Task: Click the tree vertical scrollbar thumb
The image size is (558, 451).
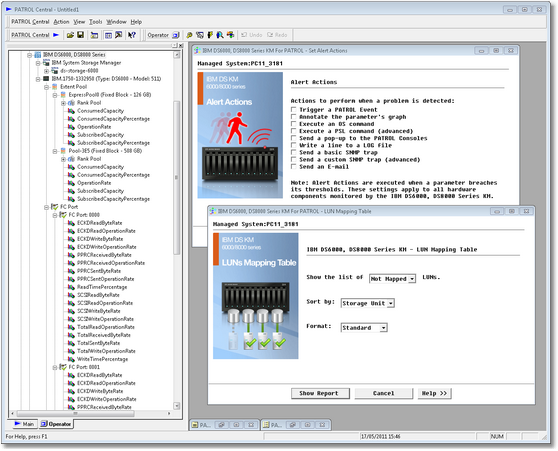Action: 177,177
